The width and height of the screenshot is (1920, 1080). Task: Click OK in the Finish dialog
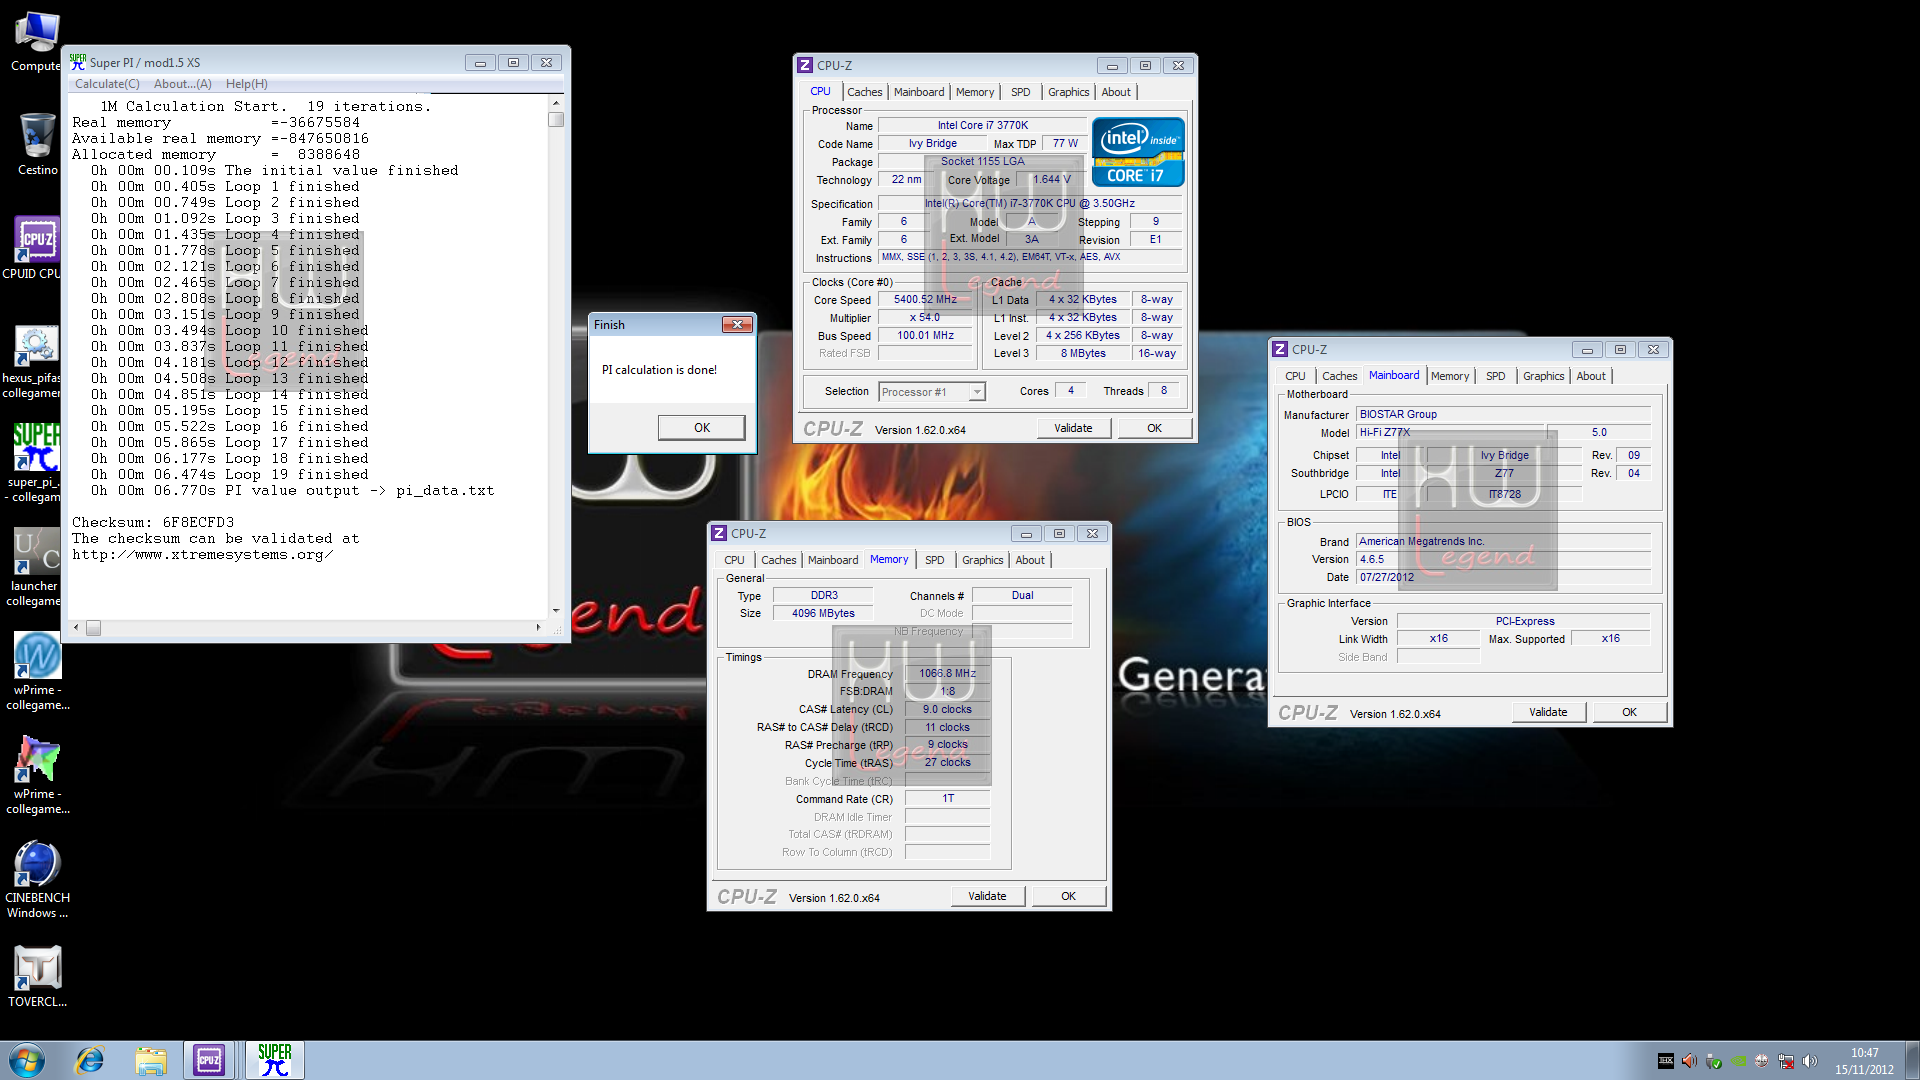[x=702, y=428]
